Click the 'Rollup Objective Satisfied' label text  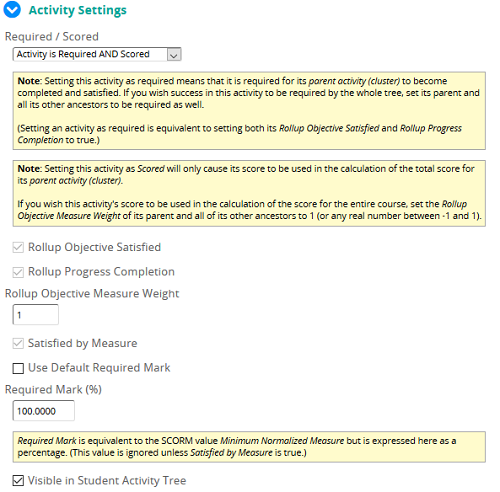pyautogui.click(x=94, y=247)
